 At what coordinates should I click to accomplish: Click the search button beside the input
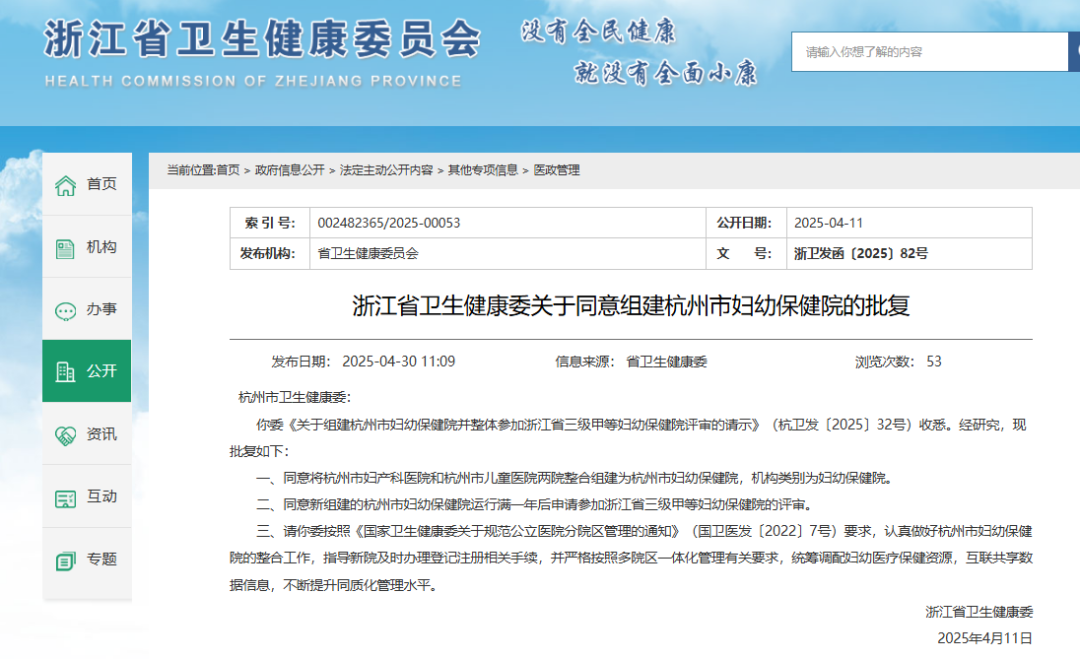(1074, 52)
